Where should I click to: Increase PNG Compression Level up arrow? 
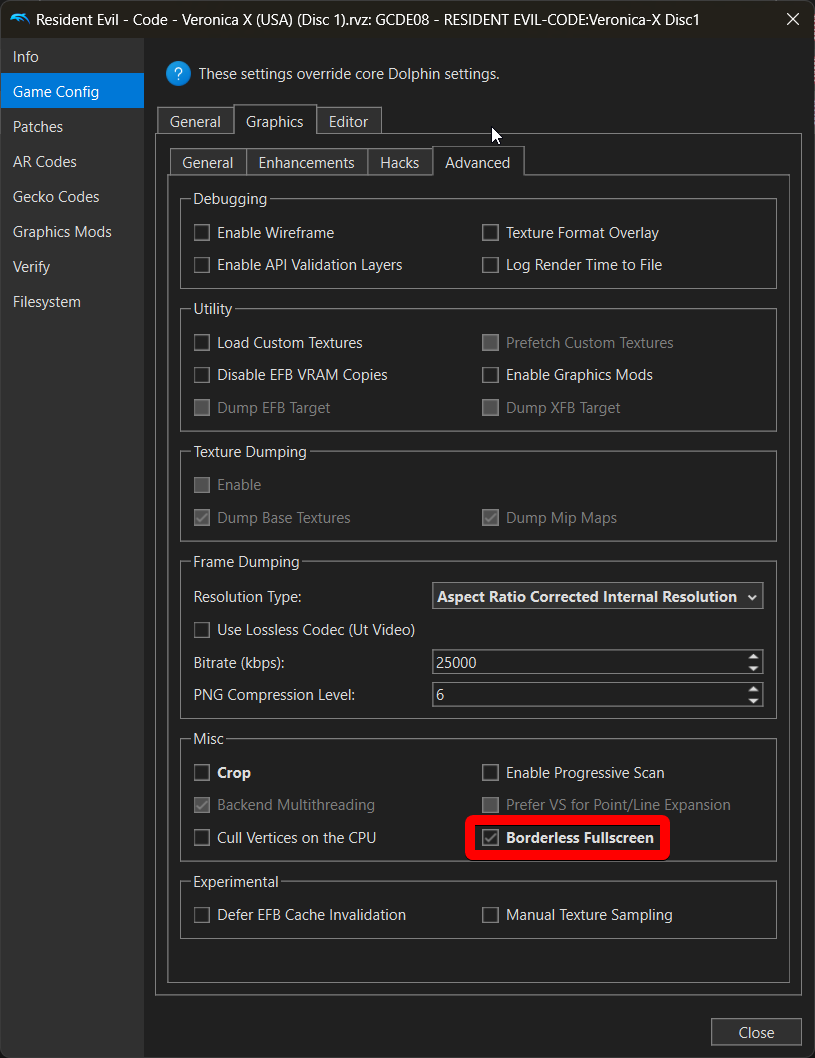tap(754, 689)
